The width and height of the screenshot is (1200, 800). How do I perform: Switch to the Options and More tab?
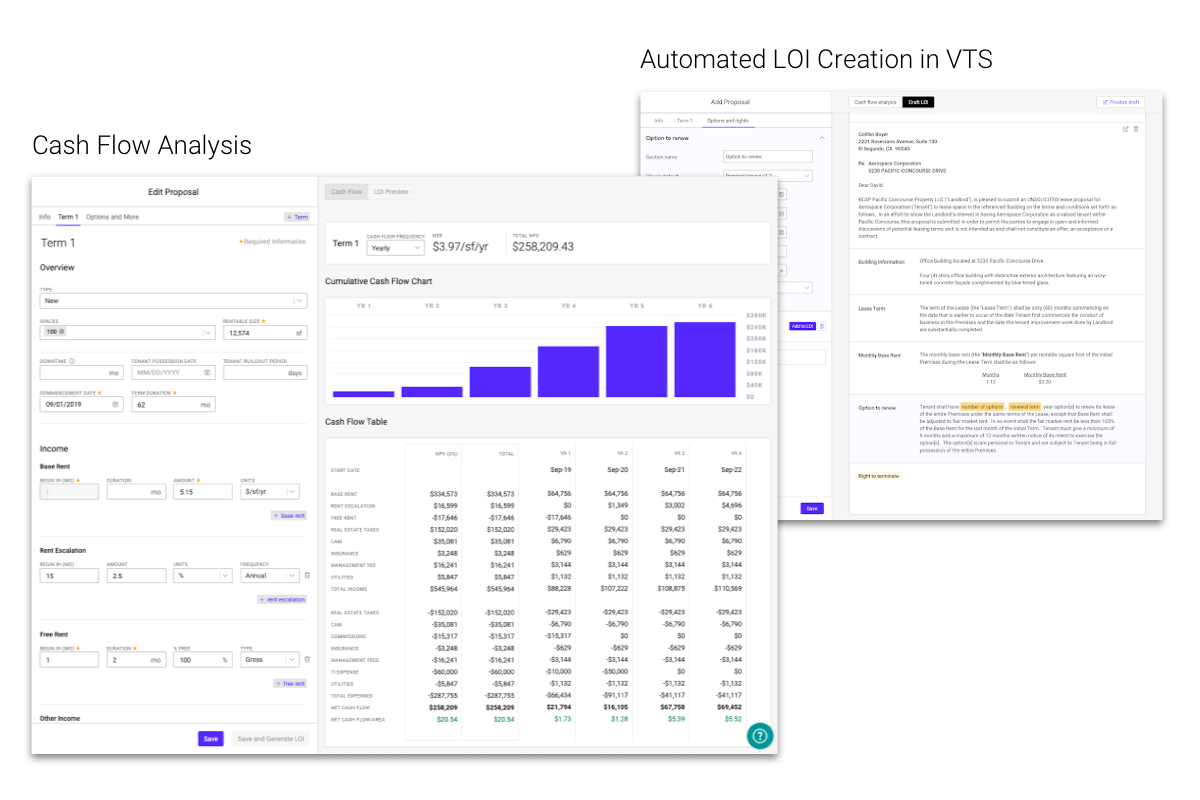[x=112, y=217]
